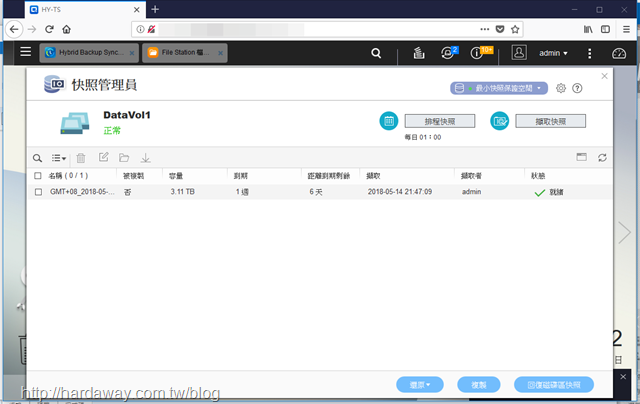Sort by the 到期 column header
Image resolution: width=640 pixels, height=404 pixels.
pyautogui.click(x=241, y=176)
